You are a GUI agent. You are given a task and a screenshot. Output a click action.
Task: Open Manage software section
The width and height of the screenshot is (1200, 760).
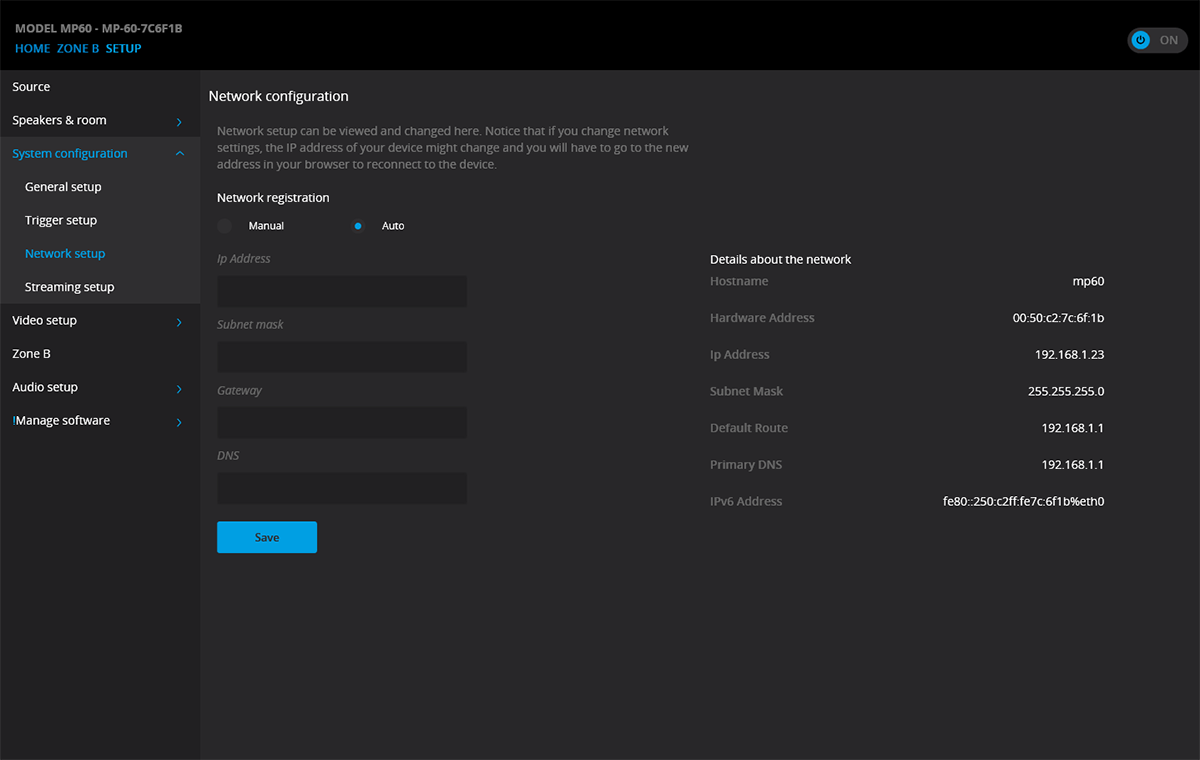(100, 421)
